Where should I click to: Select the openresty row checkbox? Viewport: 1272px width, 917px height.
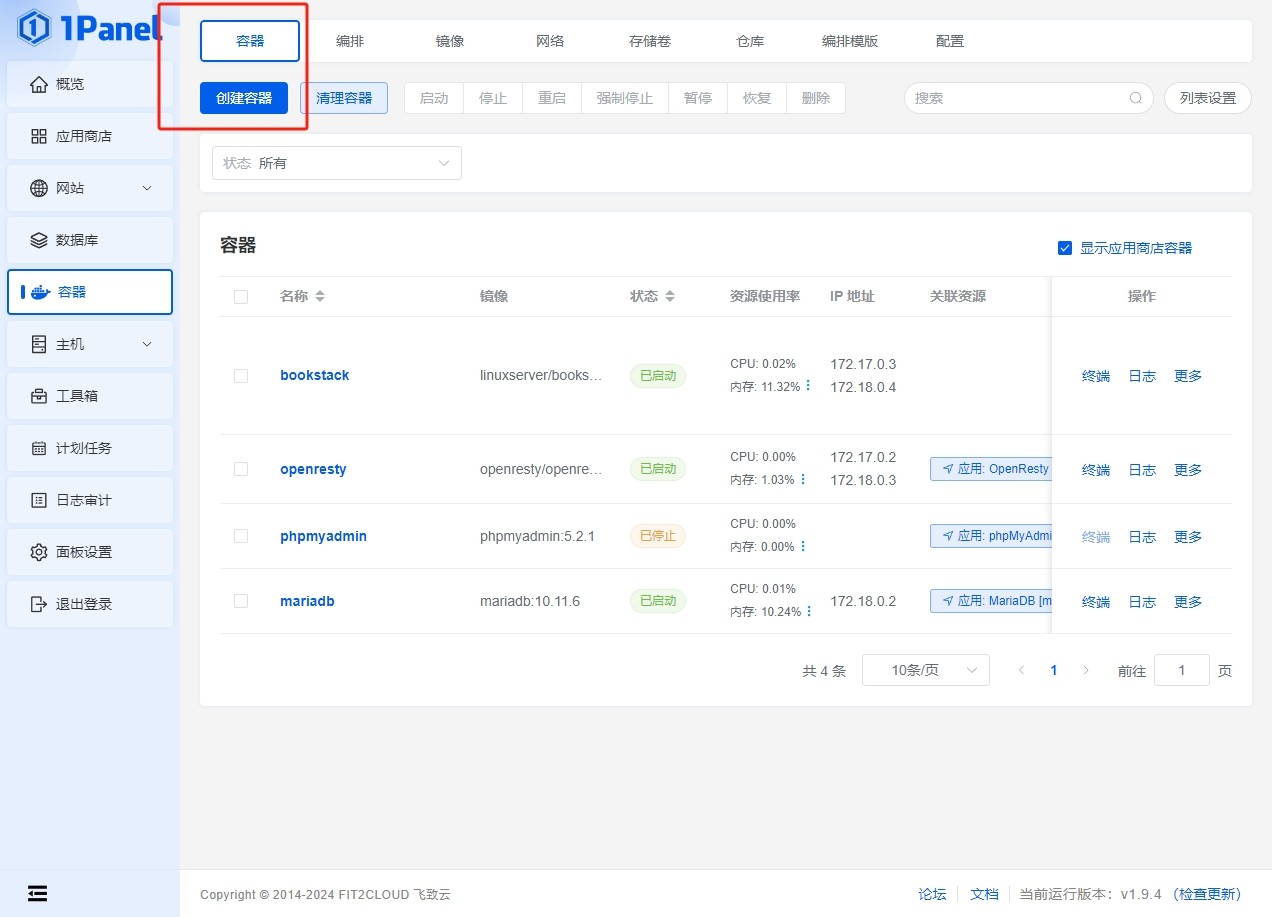pyautogui.click(x=240, y=469)
